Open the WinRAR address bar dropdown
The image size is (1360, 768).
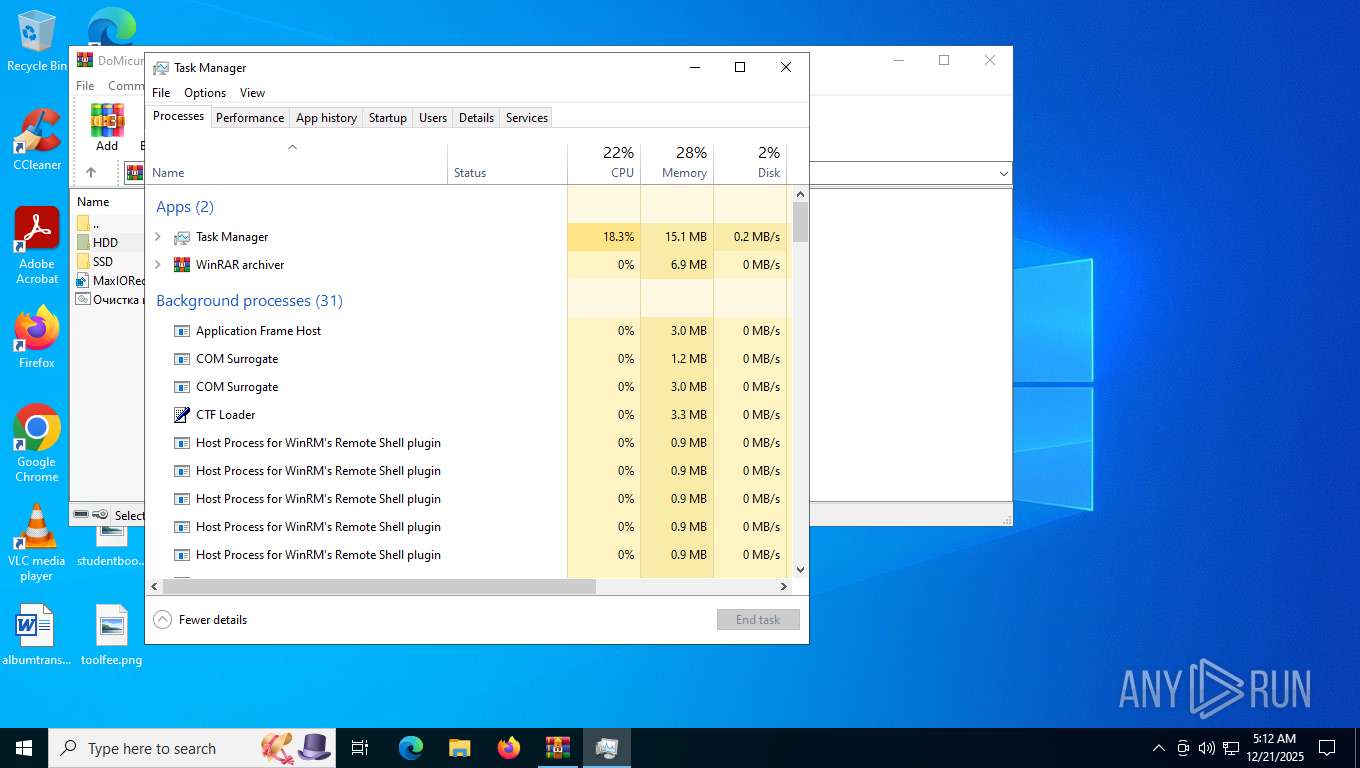pos(1003,174)
